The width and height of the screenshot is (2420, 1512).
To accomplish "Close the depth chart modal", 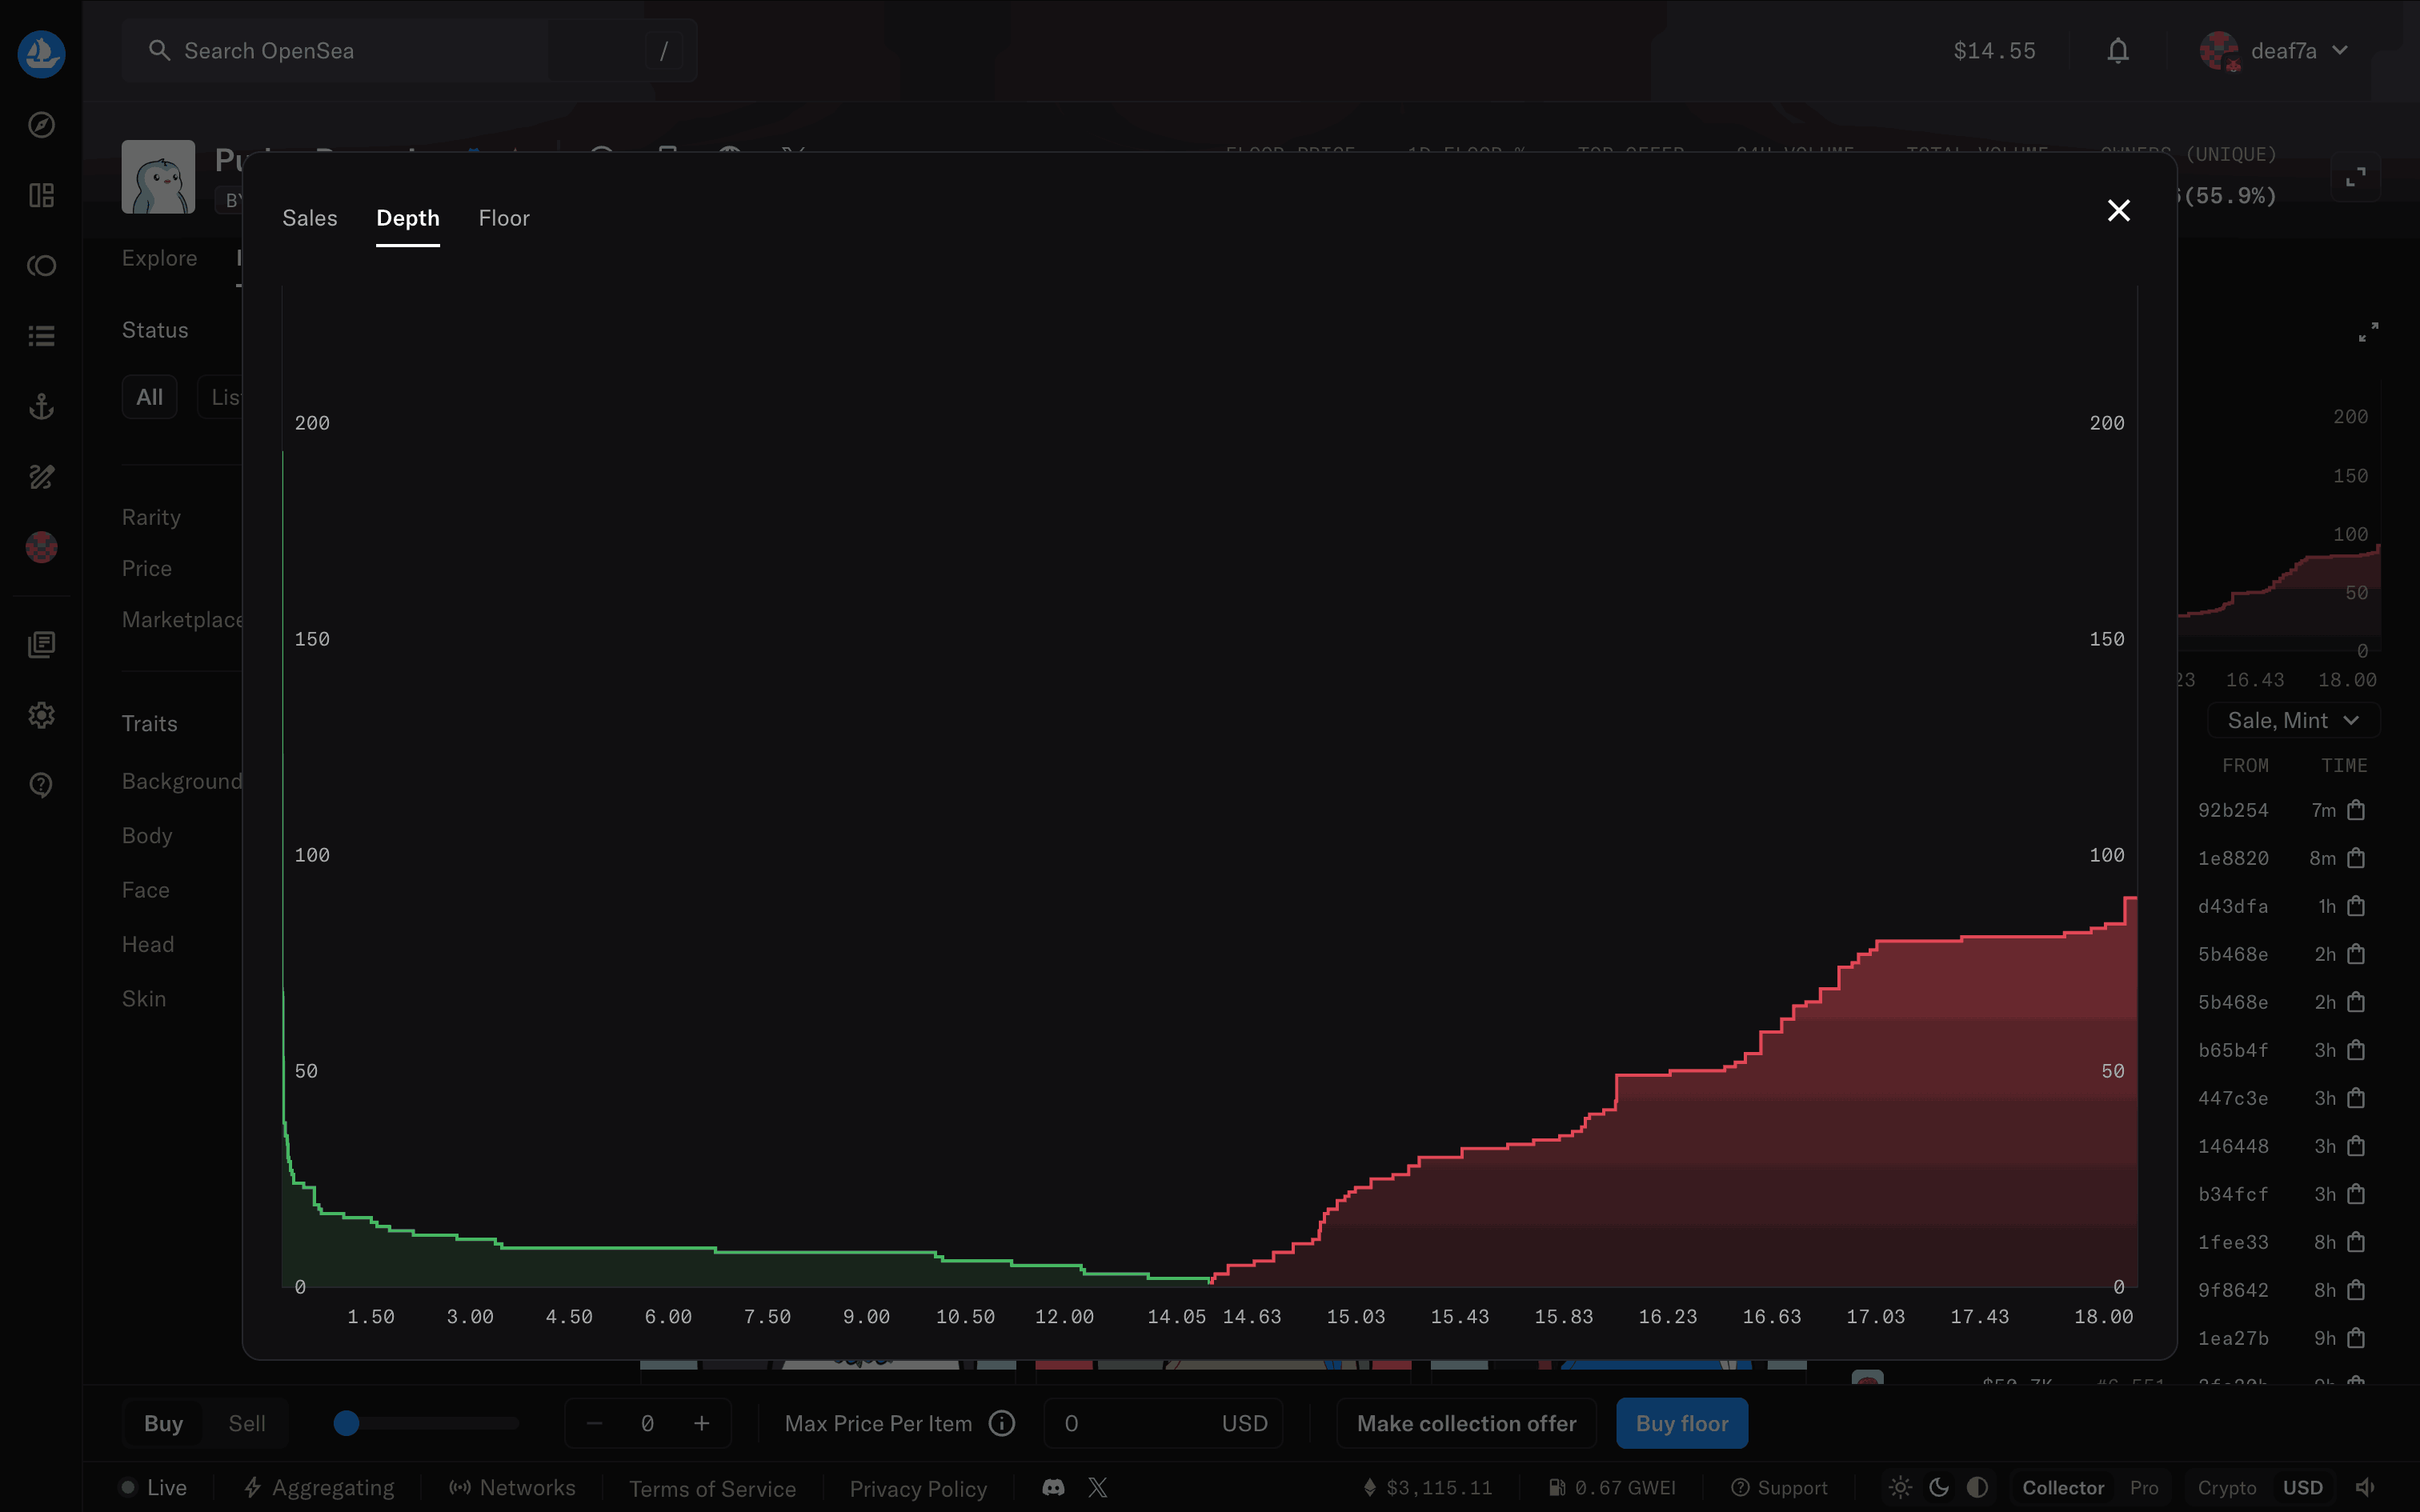I will 2118,210.
